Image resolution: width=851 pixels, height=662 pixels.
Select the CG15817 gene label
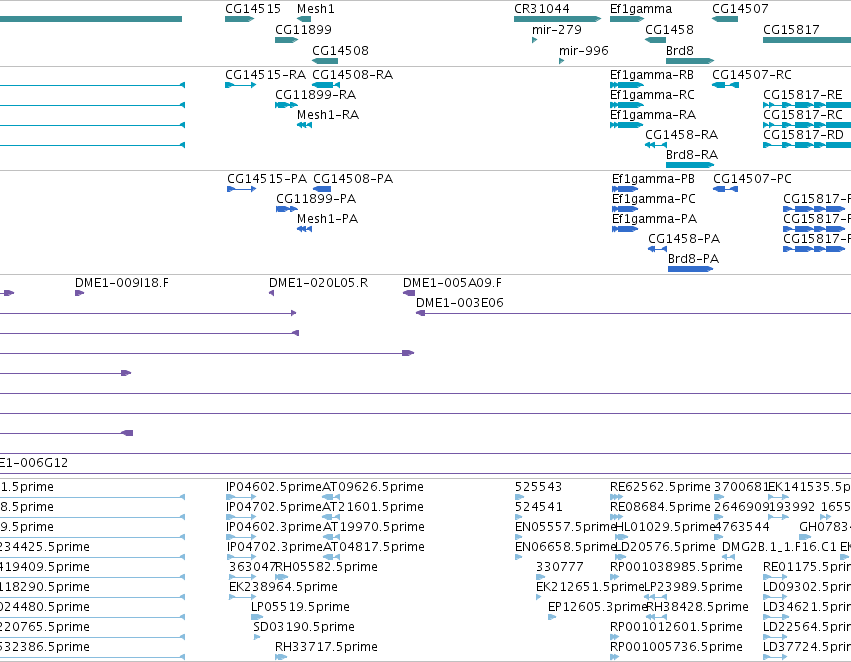coord(791,29)
